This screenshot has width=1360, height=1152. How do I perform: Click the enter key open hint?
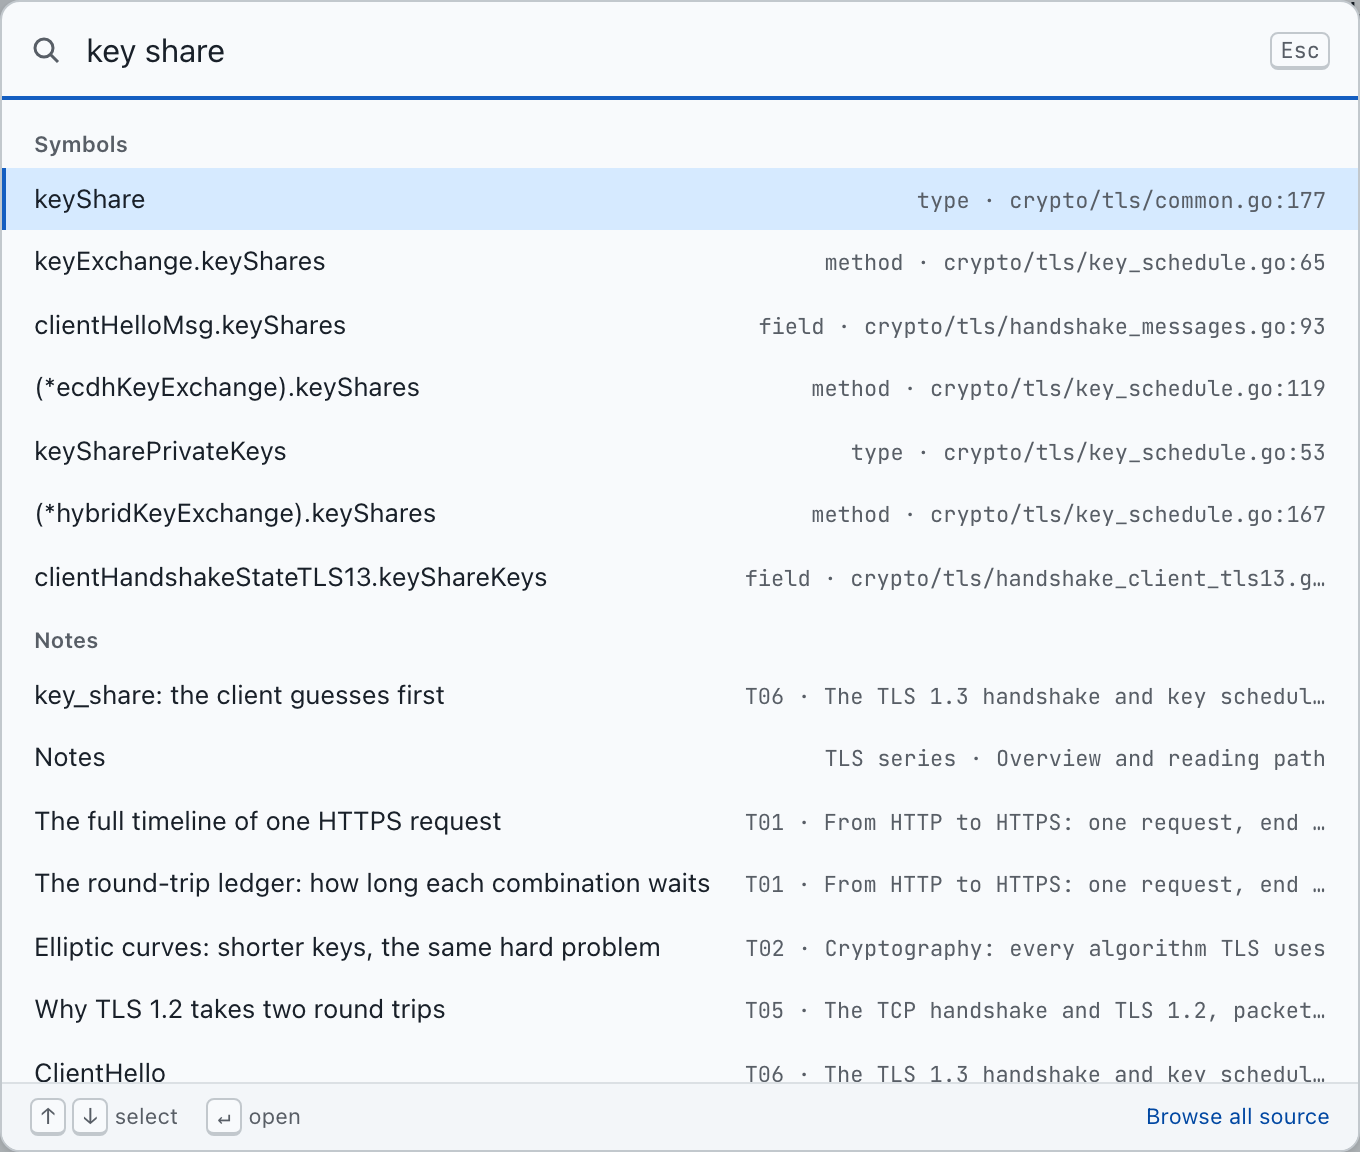(224, 1116)
